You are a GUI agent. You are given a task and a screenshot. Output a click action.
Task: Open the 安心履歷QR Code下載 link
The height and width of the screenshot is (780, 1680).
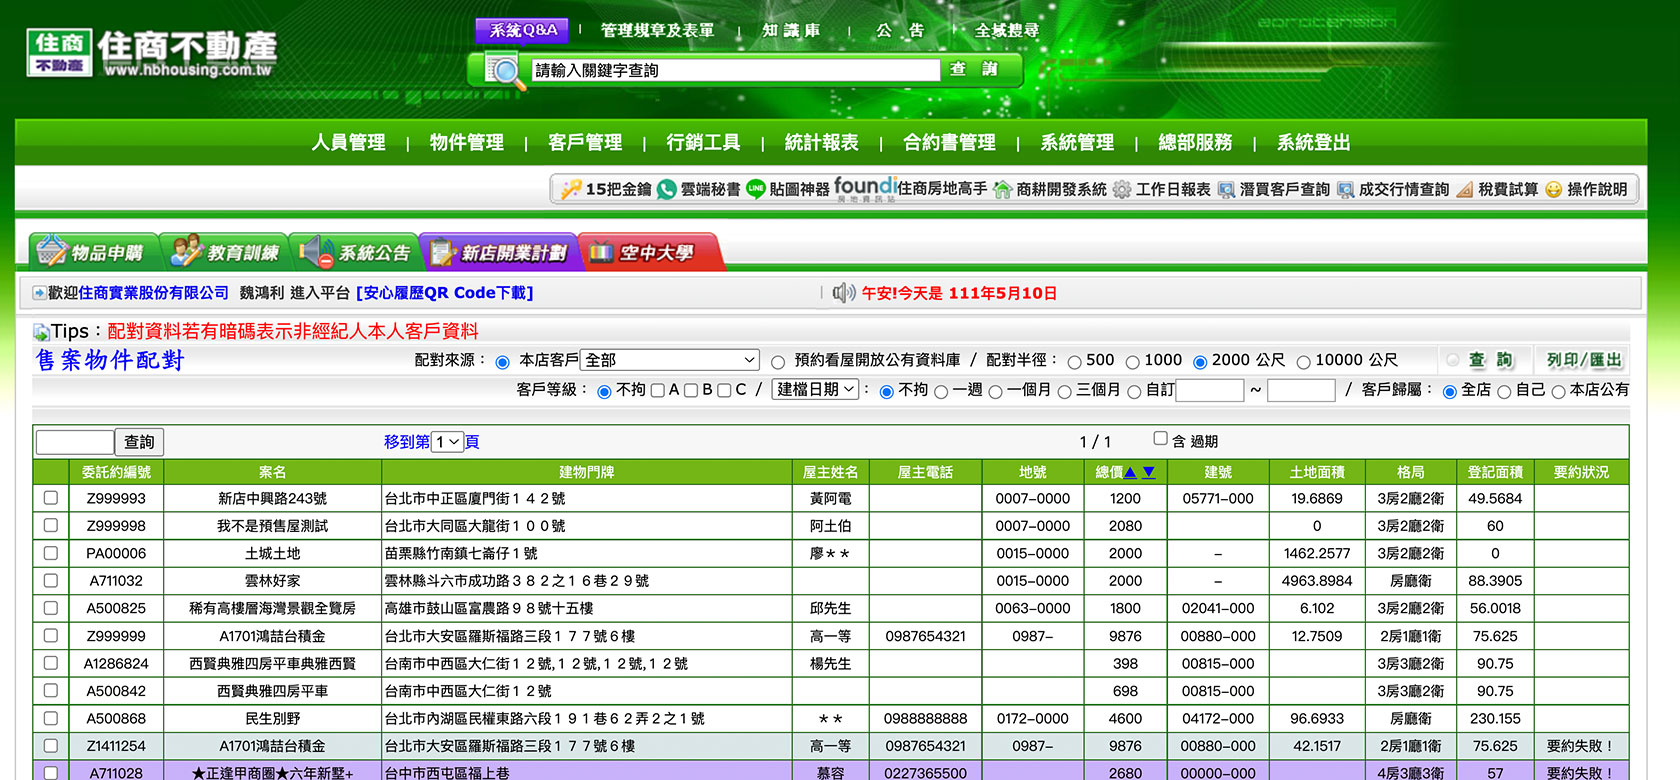[x=445, y=293]
